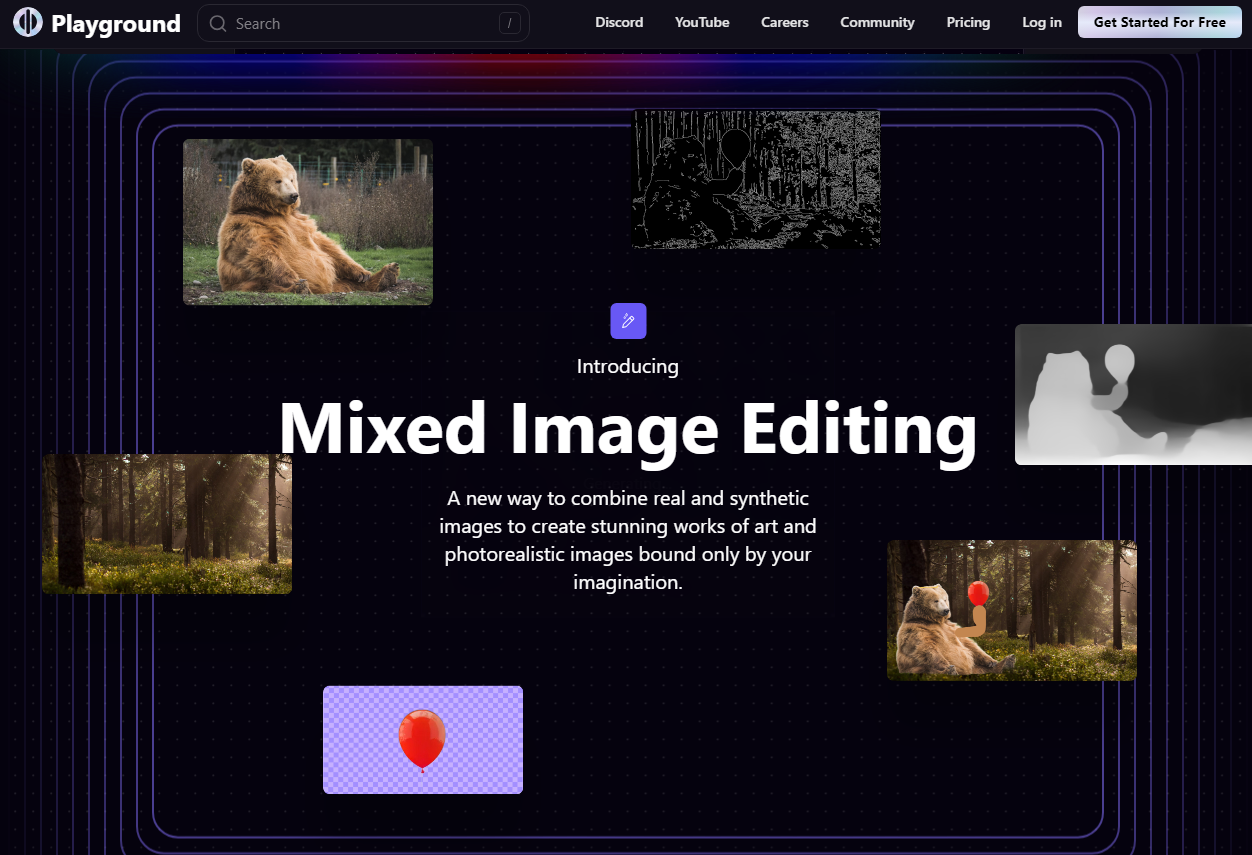Click Get Started For Free button
1252x855 pixels.
pos(1160,22)
